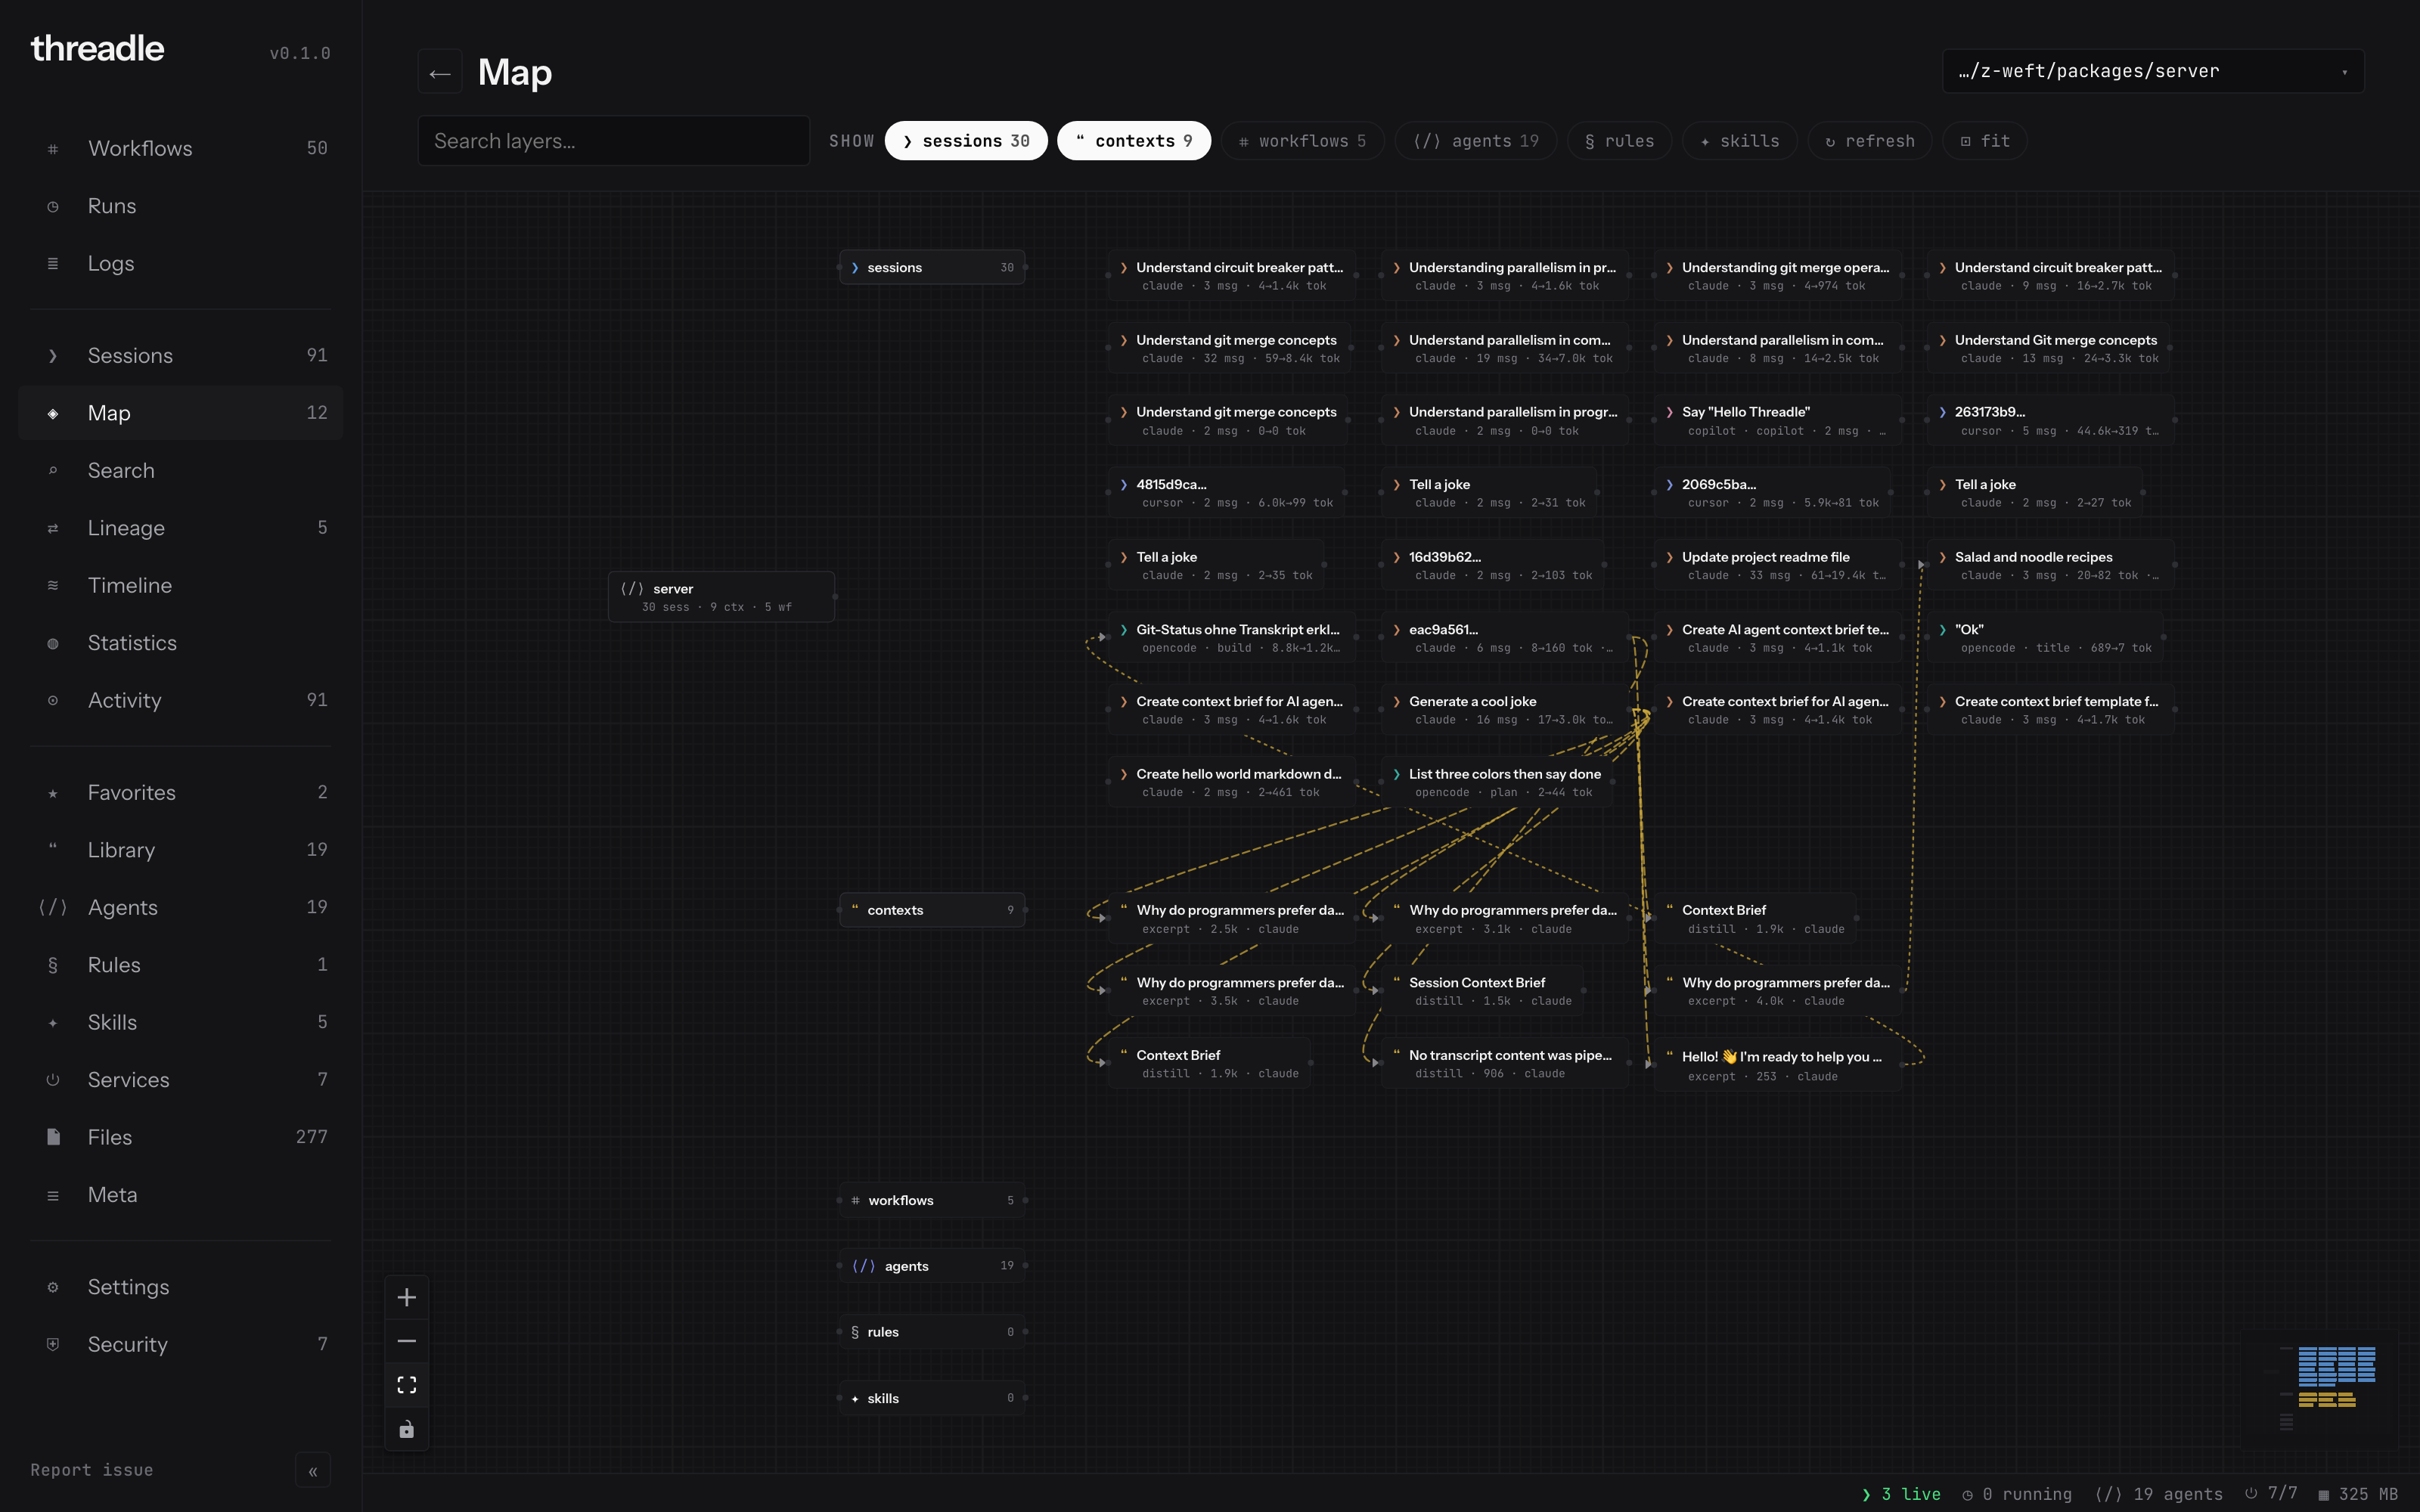Viewport: 2420px width, 1512px height.
Task: Open the Library page
Action: (180, 850)
